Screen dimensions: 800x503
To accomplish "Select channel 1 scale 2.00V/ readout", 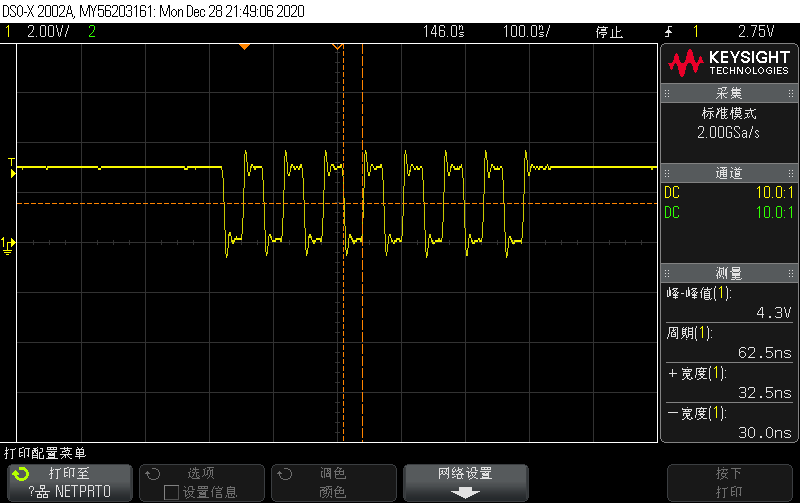I will (x=48, y=32).
